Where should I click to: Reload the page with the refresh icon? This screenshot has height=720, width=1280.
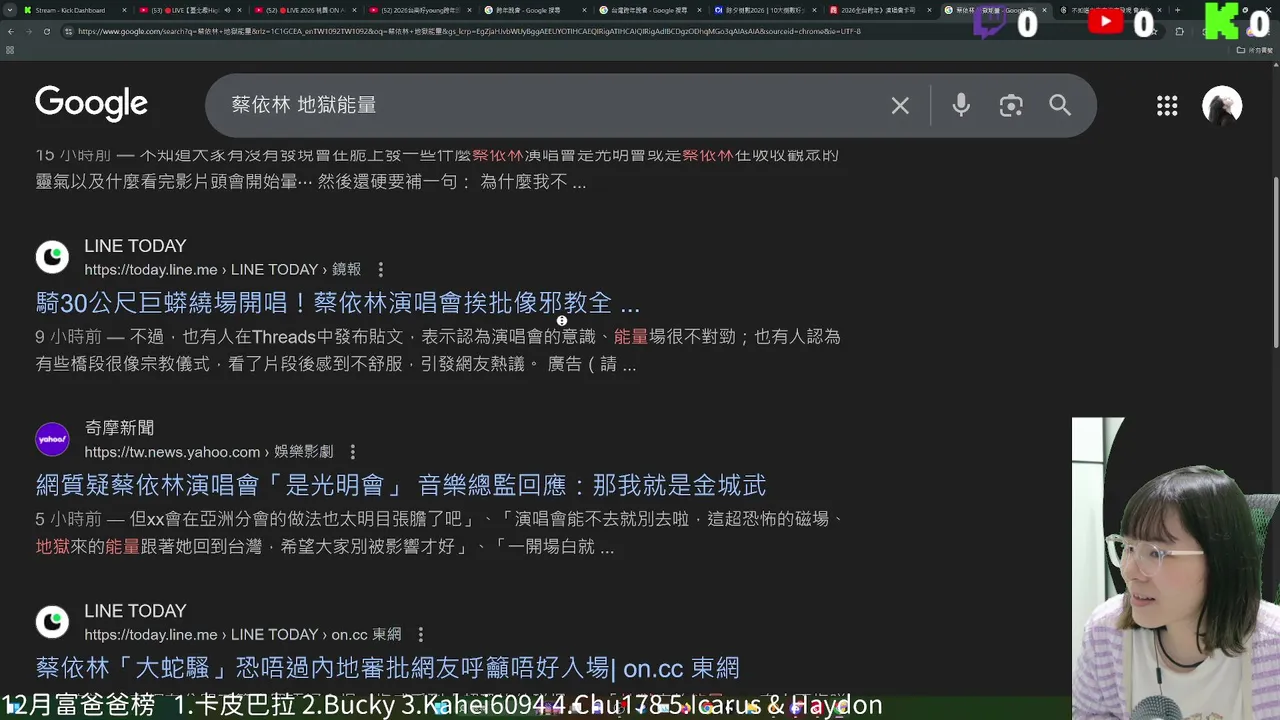pyautogui.click(x=46, y=31)
